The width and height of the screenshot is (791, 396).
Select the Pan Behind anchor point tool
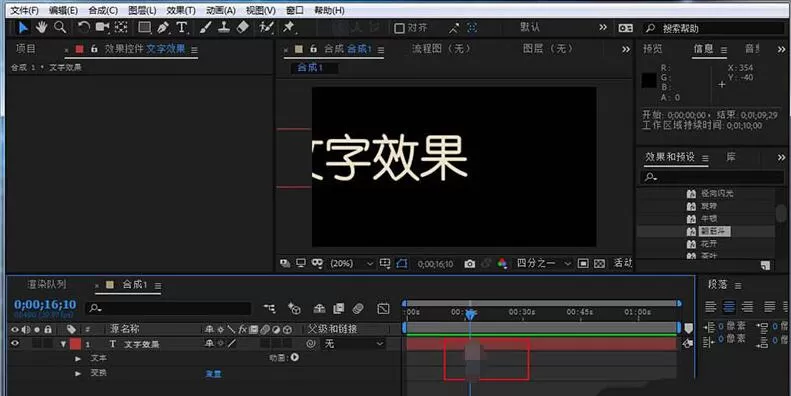click(x=121, y=27)
